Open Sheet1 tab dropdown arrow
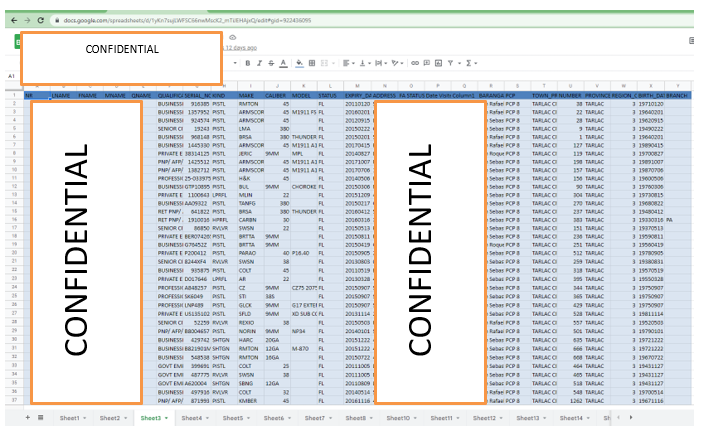This screenshot has height=436, width=724. point(84,418)
